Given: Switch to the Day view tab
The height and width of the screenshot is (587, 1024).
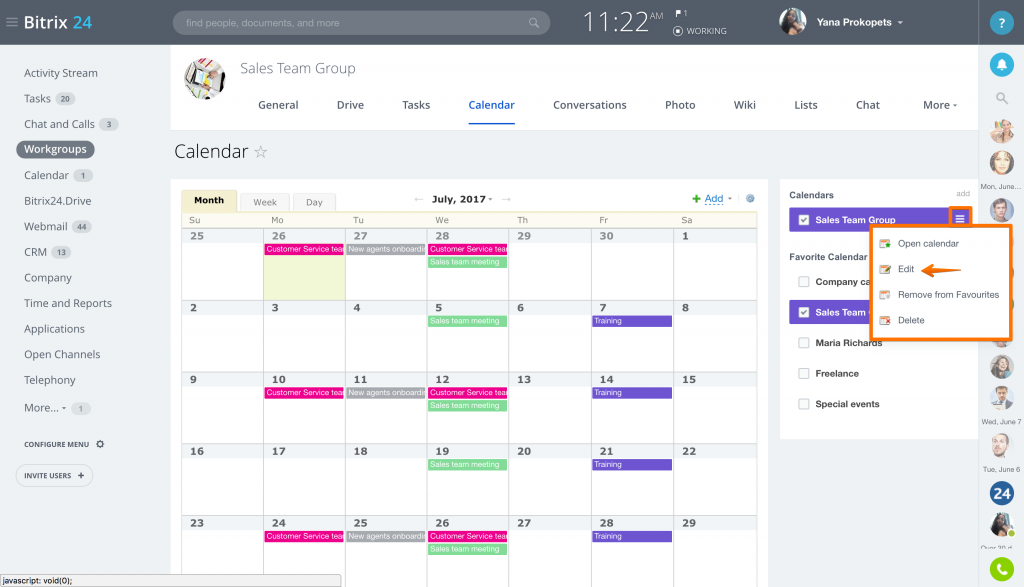Looking at the screenshot, I should click(x=314, y=202).
